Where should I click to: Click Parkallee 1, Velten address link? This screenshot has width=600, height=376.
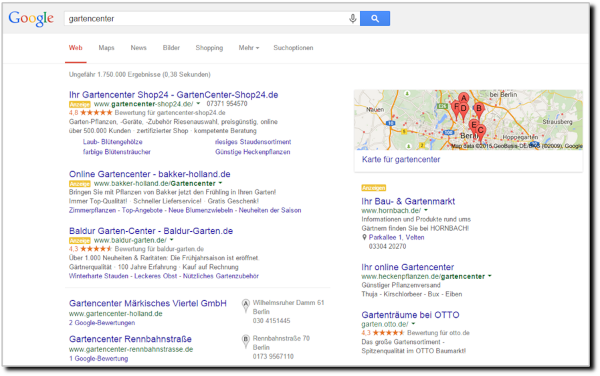click(x=396, y=238)
